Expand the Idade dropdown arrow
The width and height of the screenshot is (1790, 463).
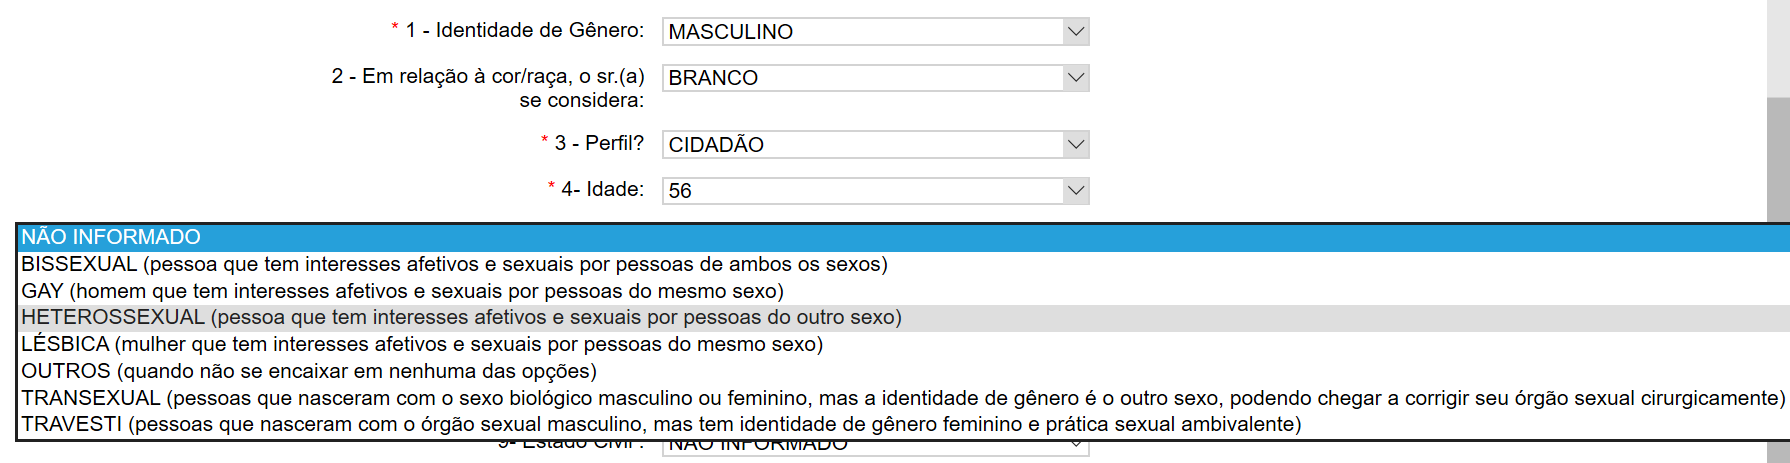[x=1075, y=191]
